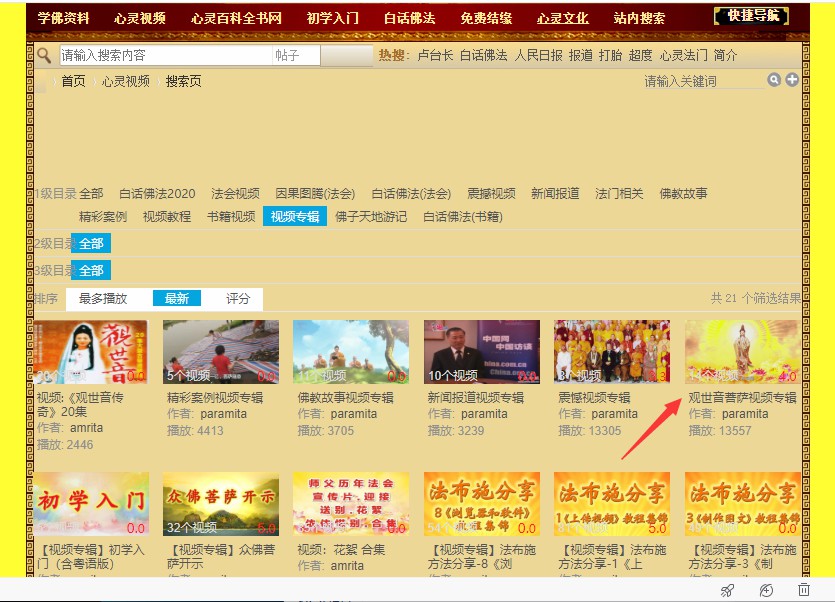Open the 观世音菩萨视频专辑 thumbnail

(742, 352)
